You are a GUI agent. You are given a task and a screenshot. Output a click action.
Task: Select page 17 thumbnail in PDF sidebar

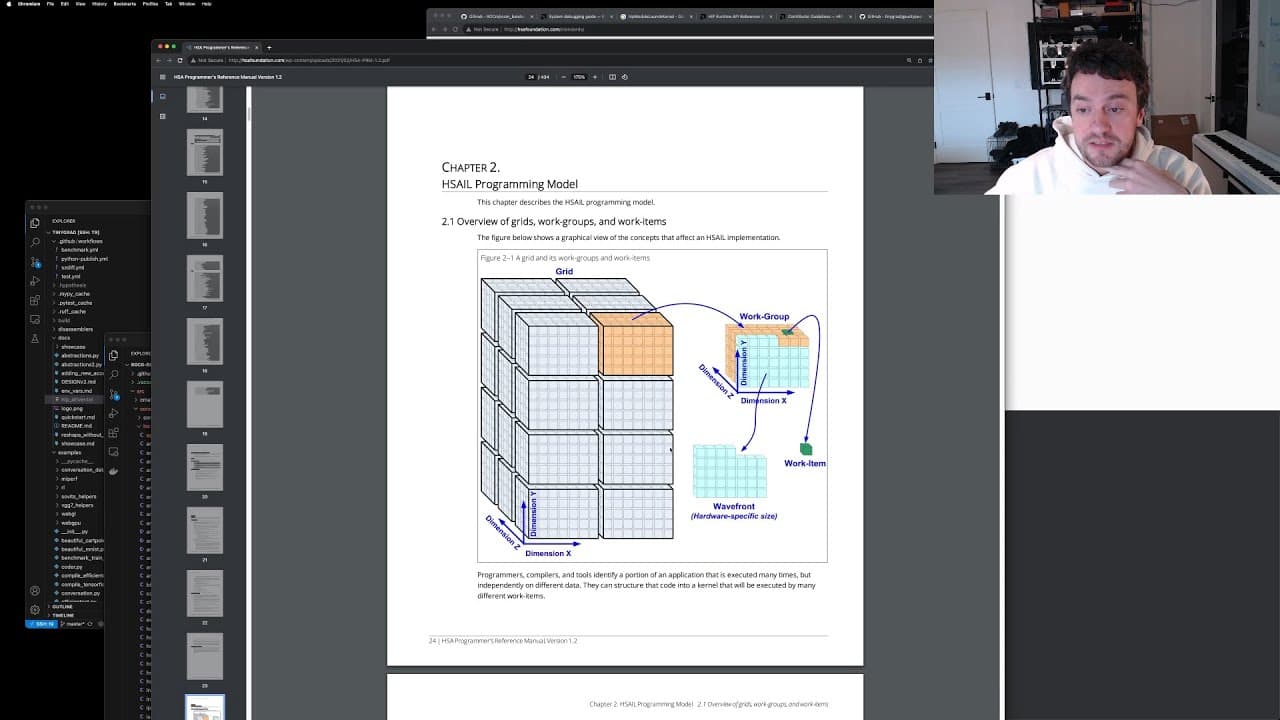pos(205,278)
